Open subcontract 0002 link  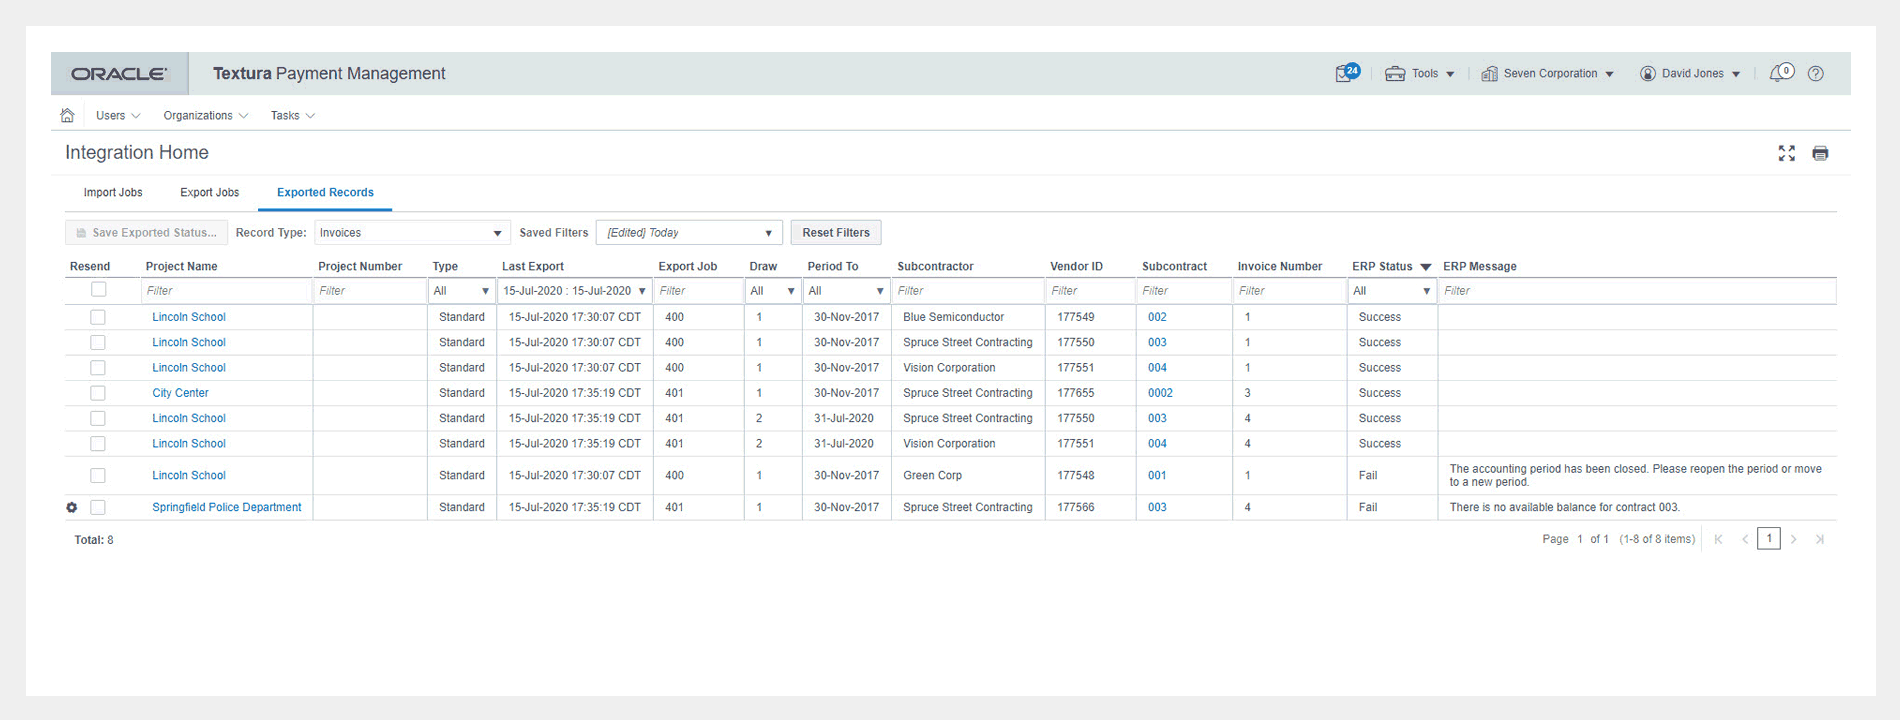click(1160, 393)
